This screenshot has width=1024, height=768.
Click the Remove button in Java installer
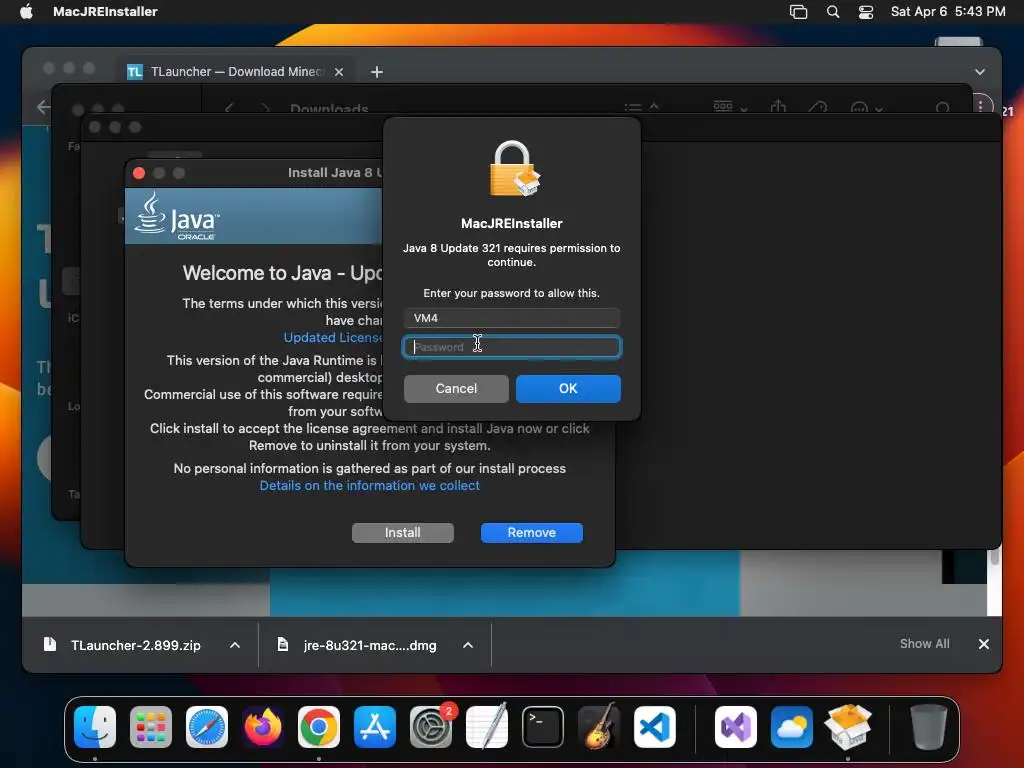(532, 533)
